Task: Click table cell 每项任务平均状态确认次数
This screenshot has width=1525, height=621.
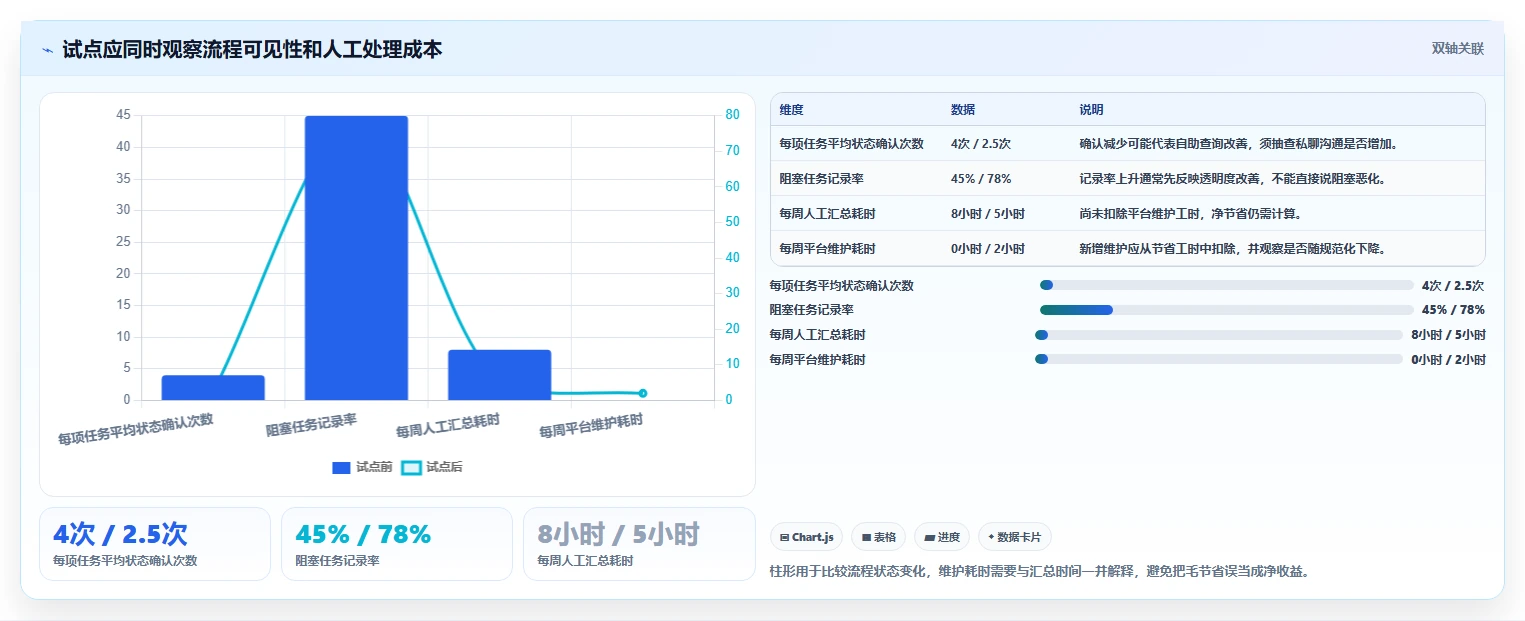Action: tap(851, 144)
